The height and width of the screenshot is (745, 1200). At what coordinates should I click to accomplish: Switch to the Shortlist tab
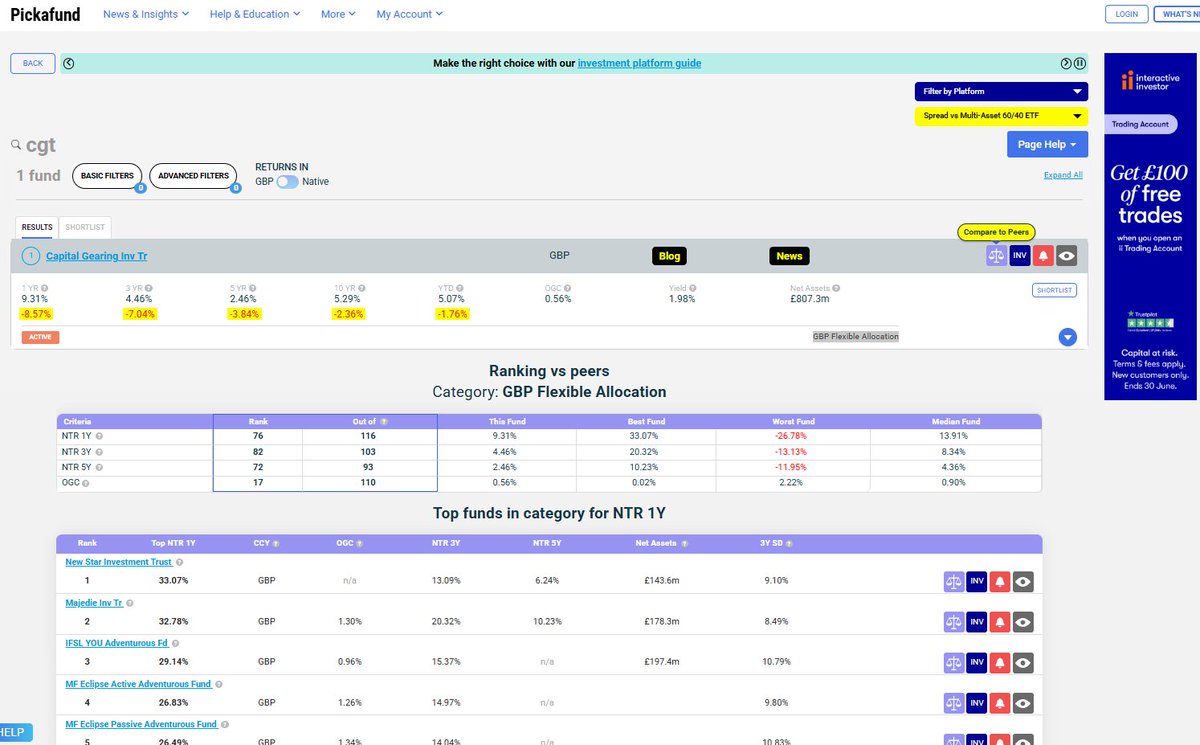85,227
